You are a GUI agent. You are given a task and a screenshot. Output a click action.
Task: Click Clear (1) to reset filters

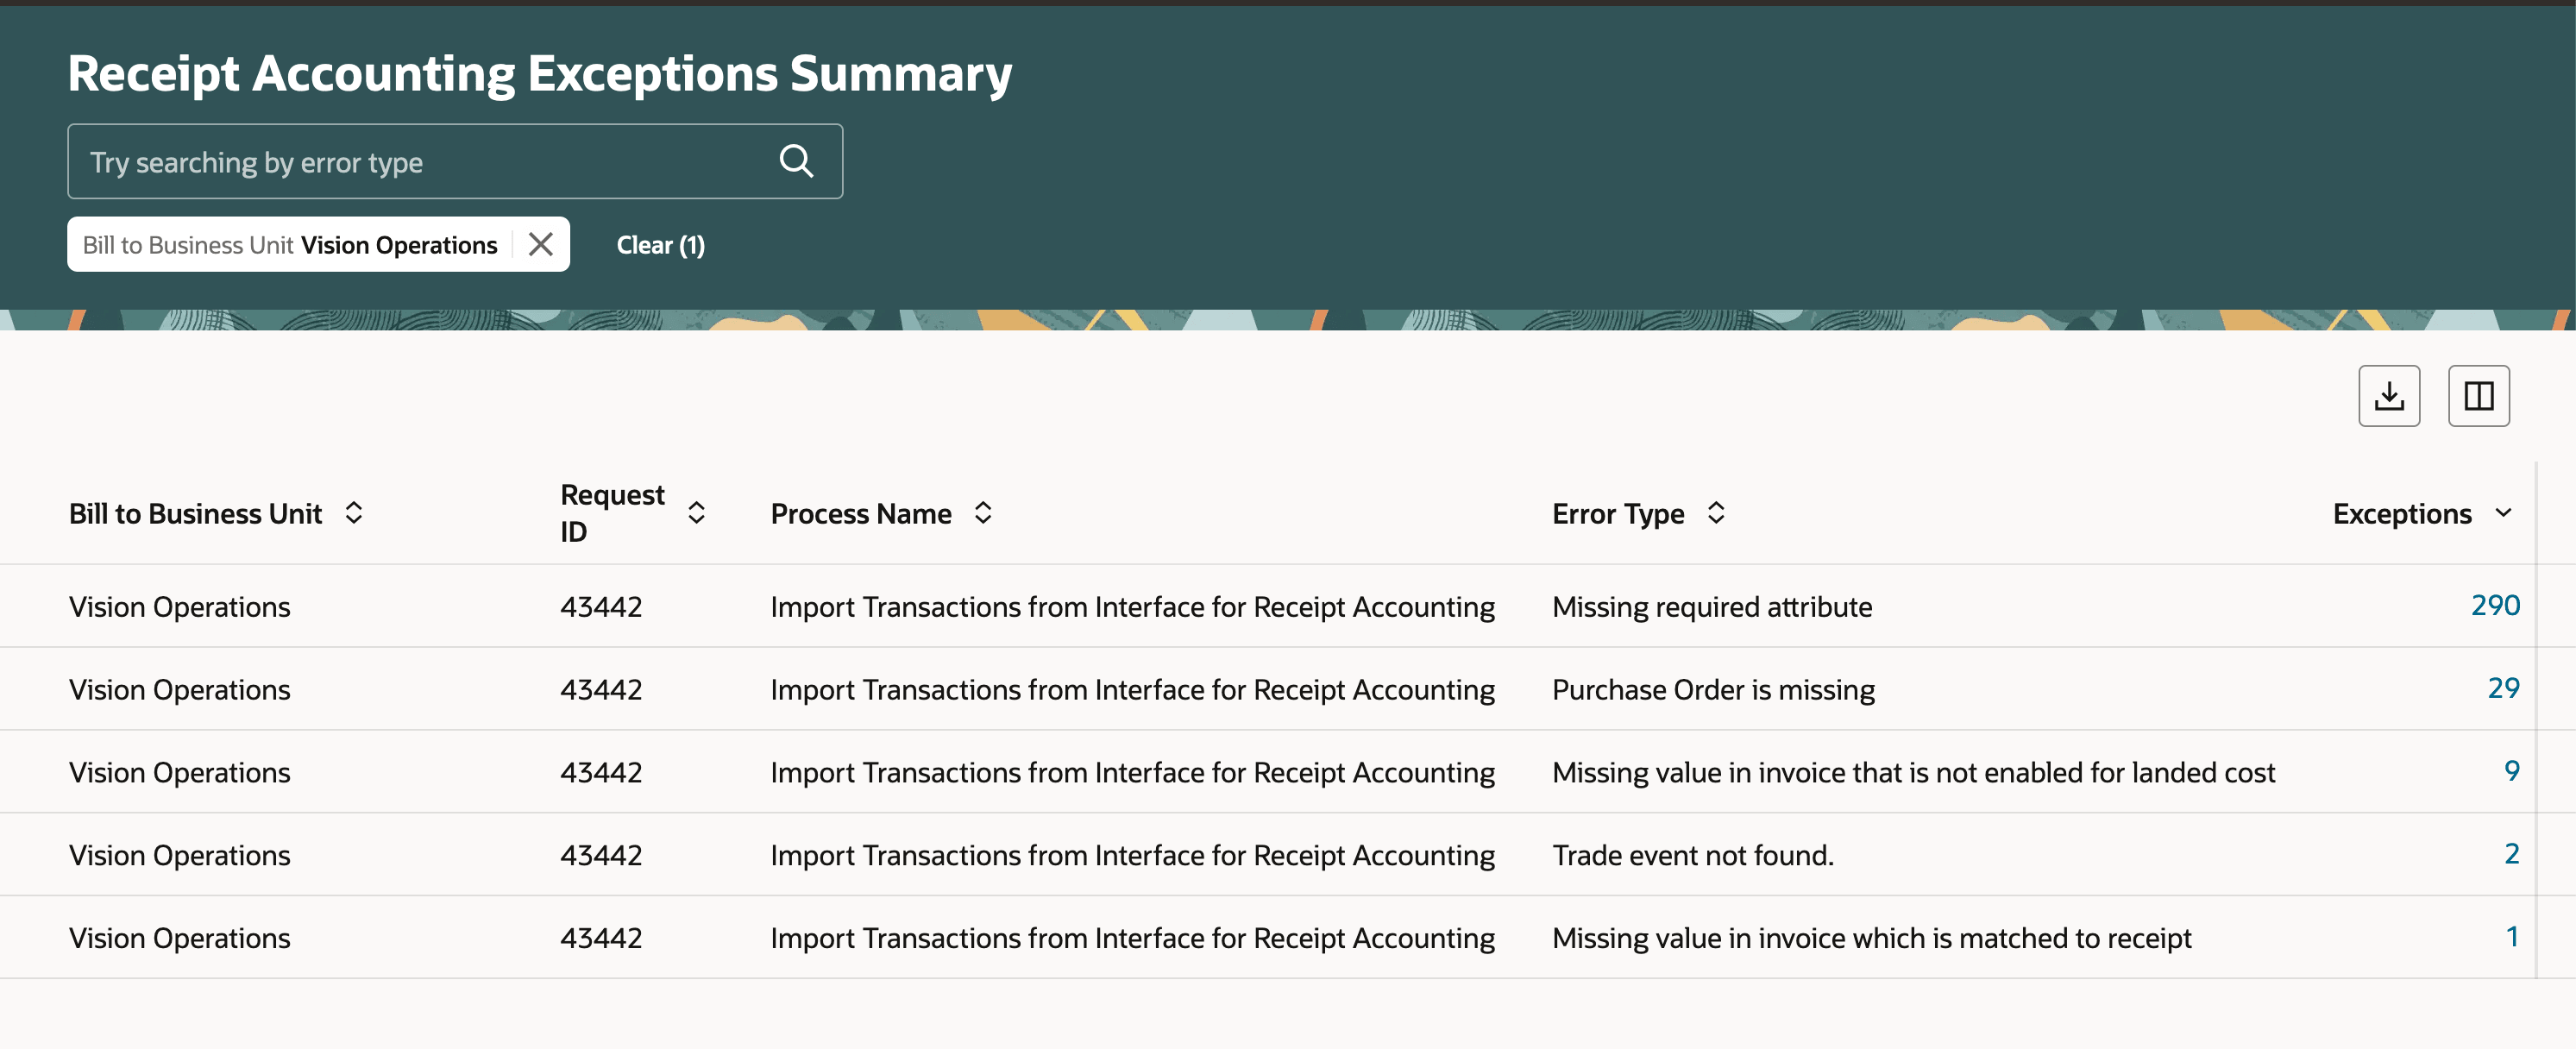pyautogui.click(x=660, y=245)
